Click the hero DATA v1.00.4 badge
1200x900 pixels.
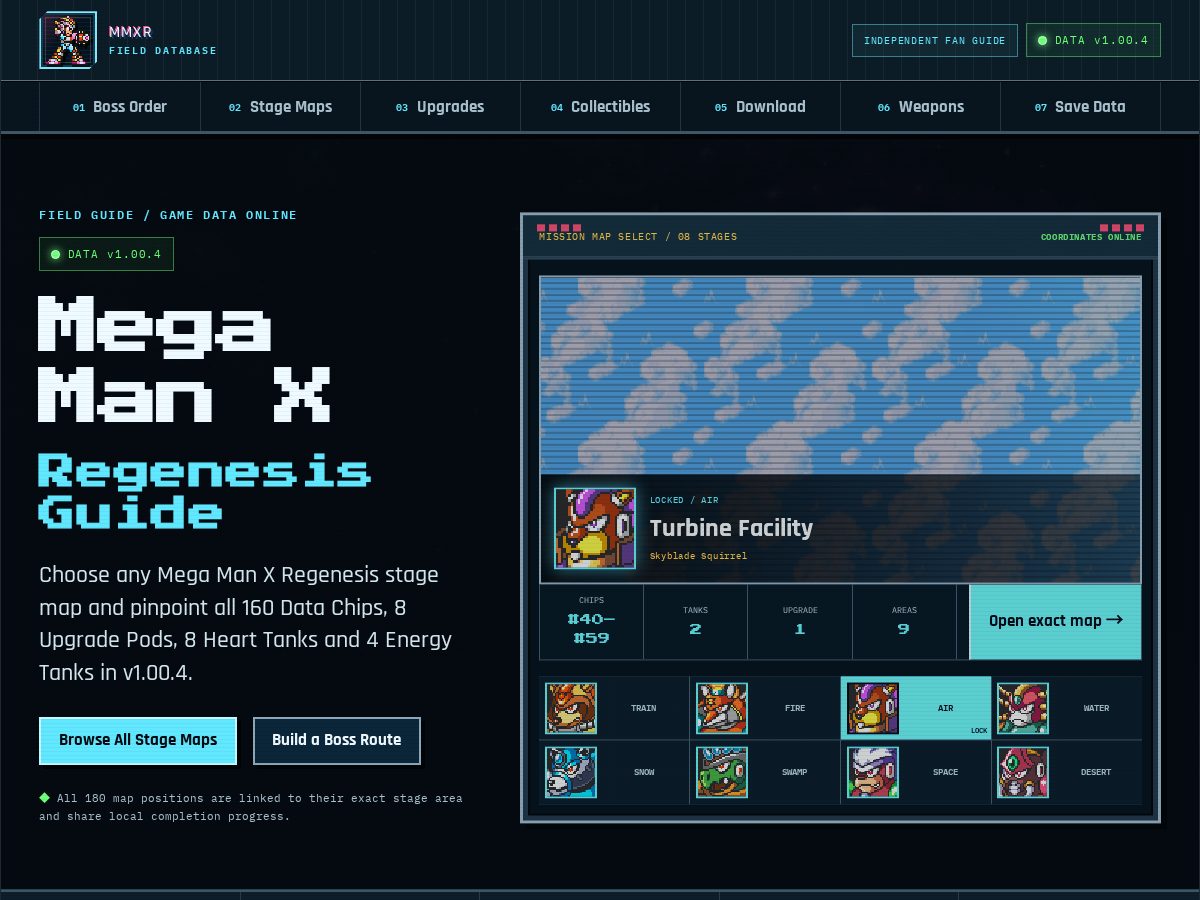[x=106, y=254]
